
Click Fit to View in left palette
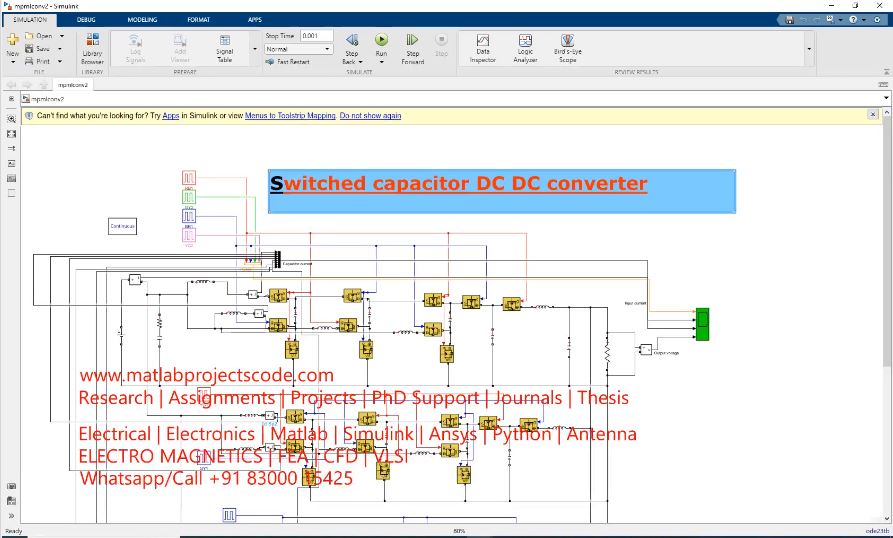[x=11, y=134]
